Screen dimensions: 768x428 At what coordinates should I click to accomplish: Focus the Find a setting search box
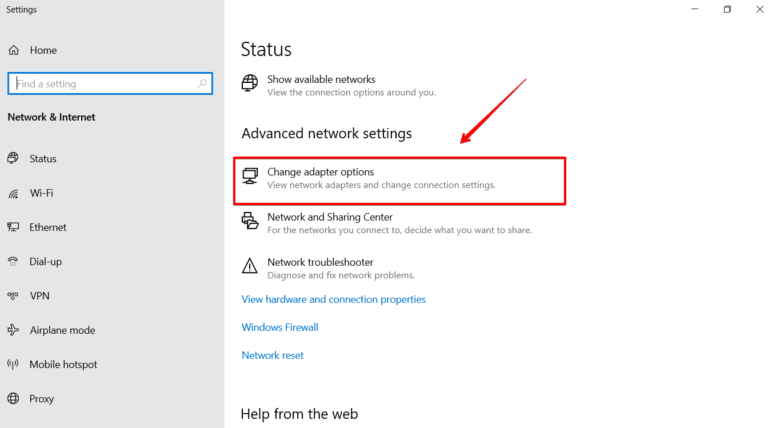pyautogui.click(x=110, y=84)
